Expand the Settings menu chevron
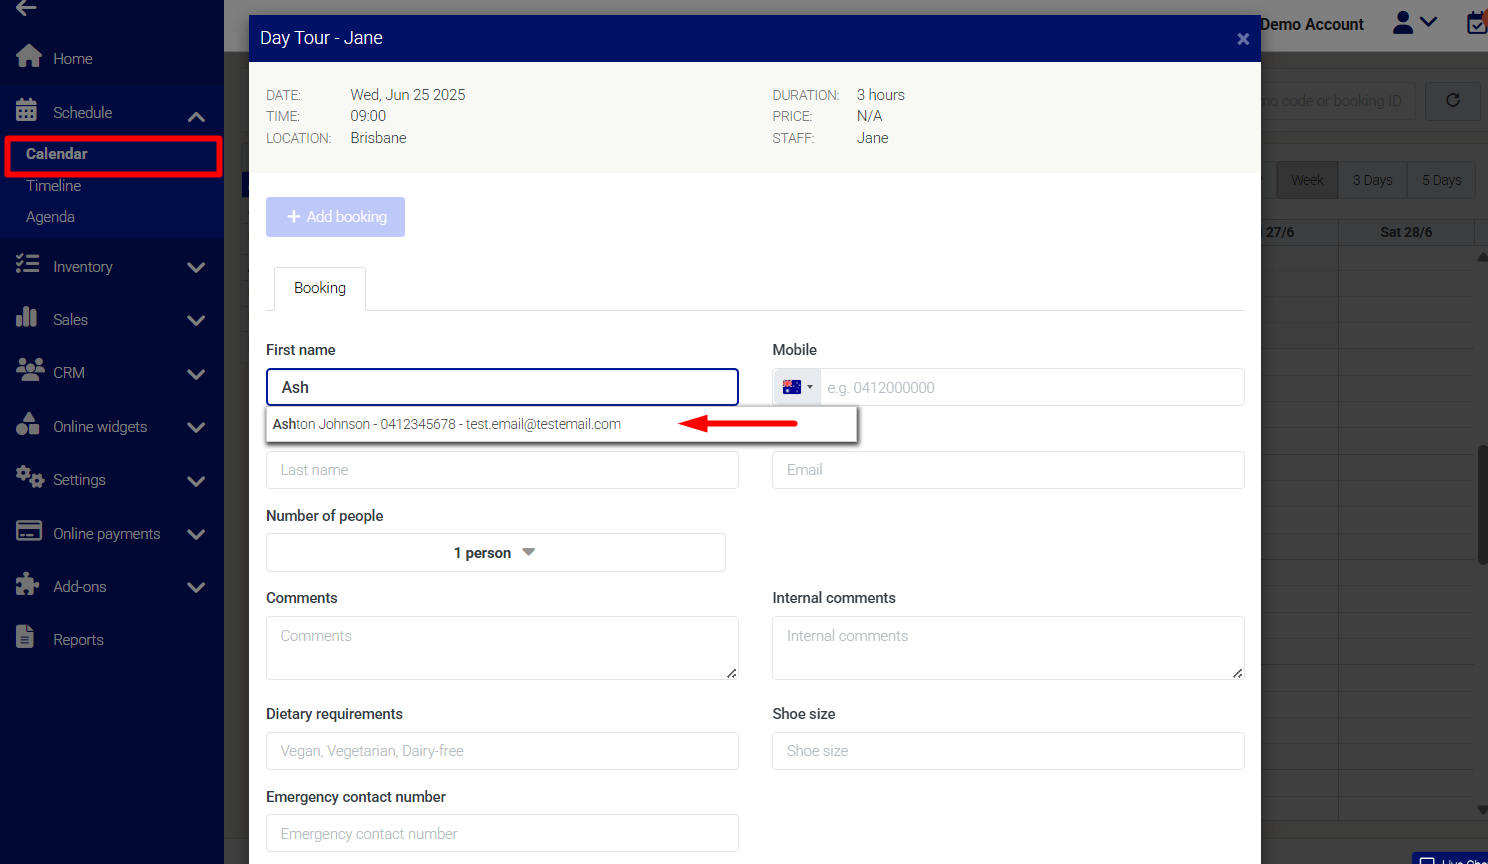This screenshot has height=864, width=1488. pos(196,481)
